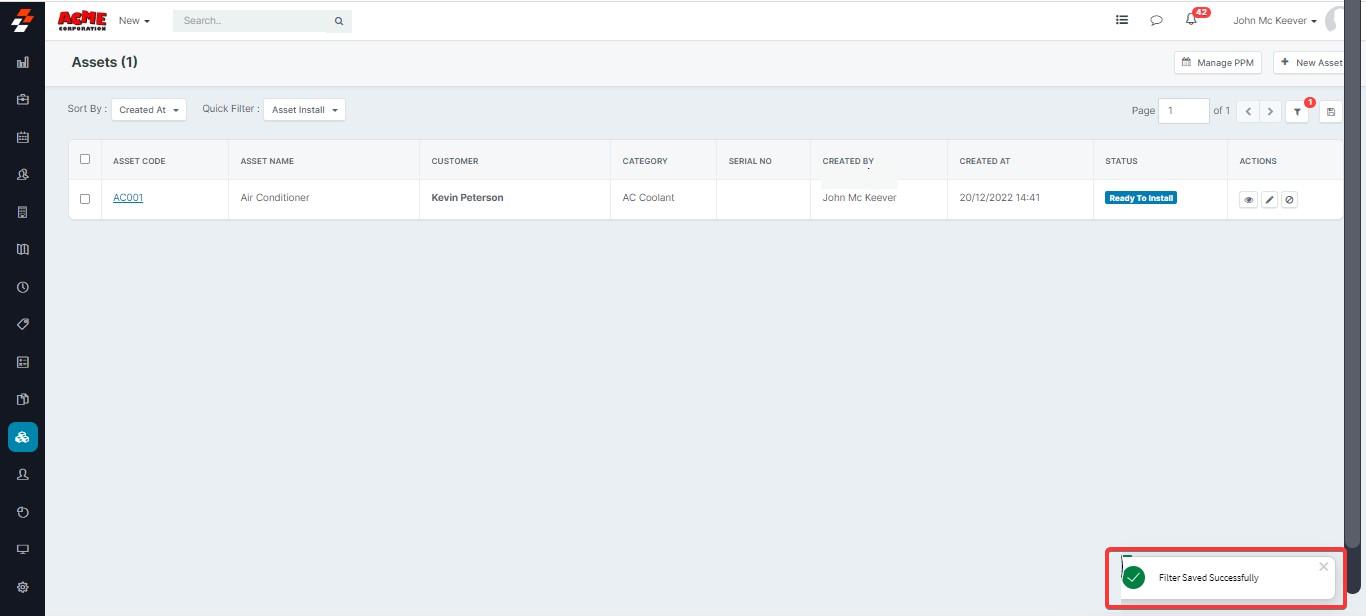
Task: Open the Asset Install quick filter dropdown
Action: click(305, 110)
